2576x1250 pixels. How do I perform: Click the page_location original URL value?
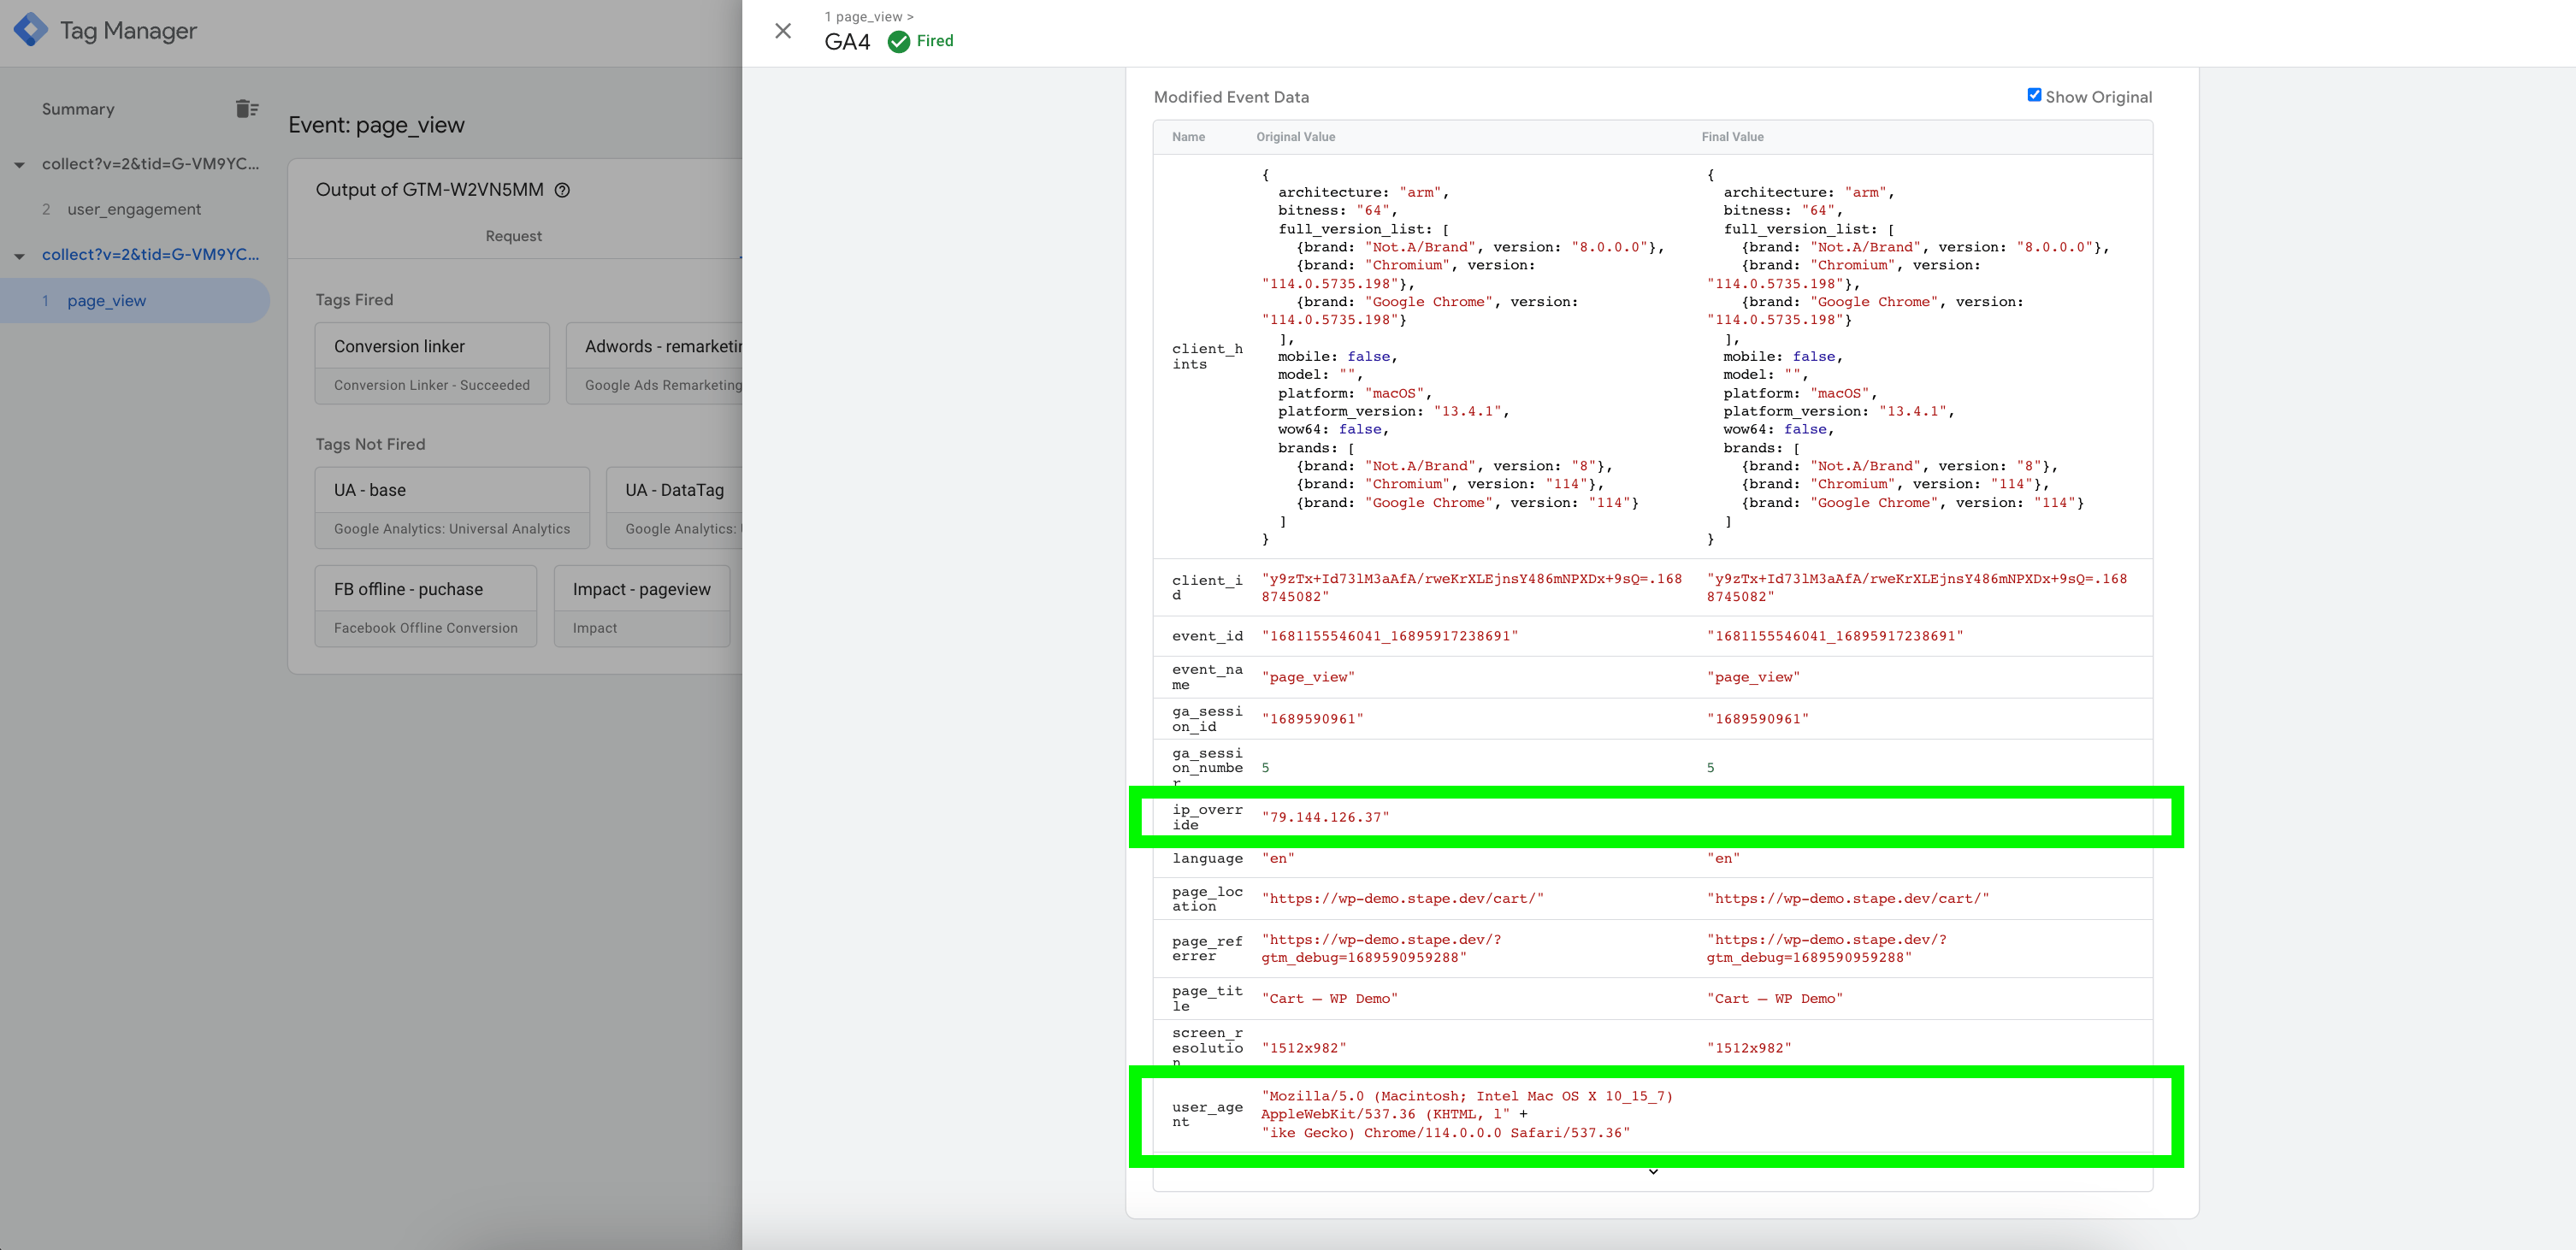point(1402,898)
